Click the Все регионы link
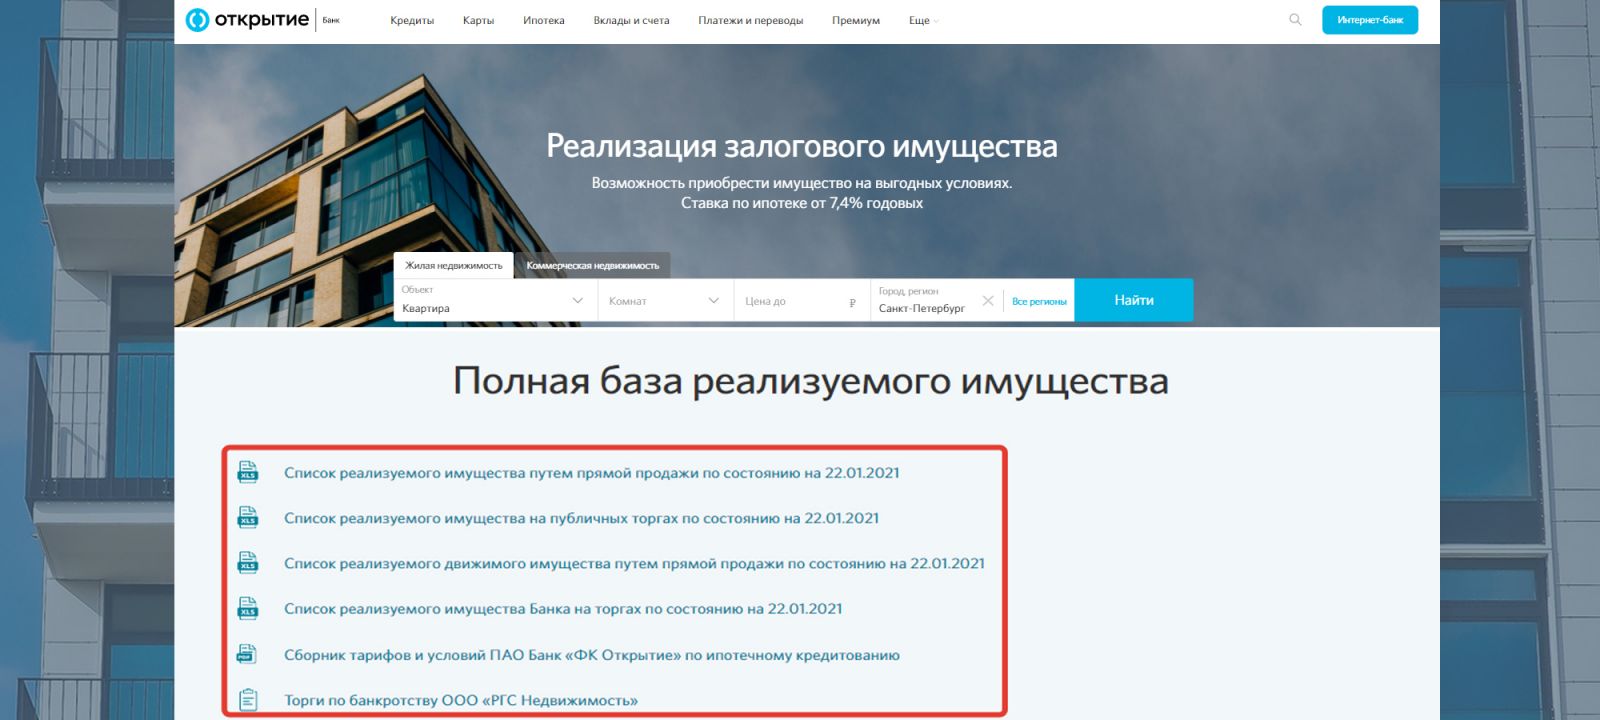The image size is (1600, 720). pos(1039,302)
